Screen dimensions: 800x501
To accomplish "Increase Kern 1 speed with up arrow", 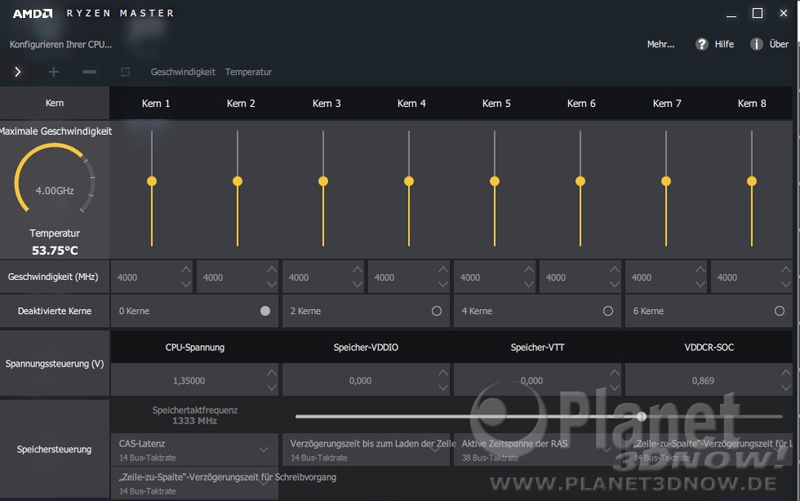I will [x=186, y=269].
